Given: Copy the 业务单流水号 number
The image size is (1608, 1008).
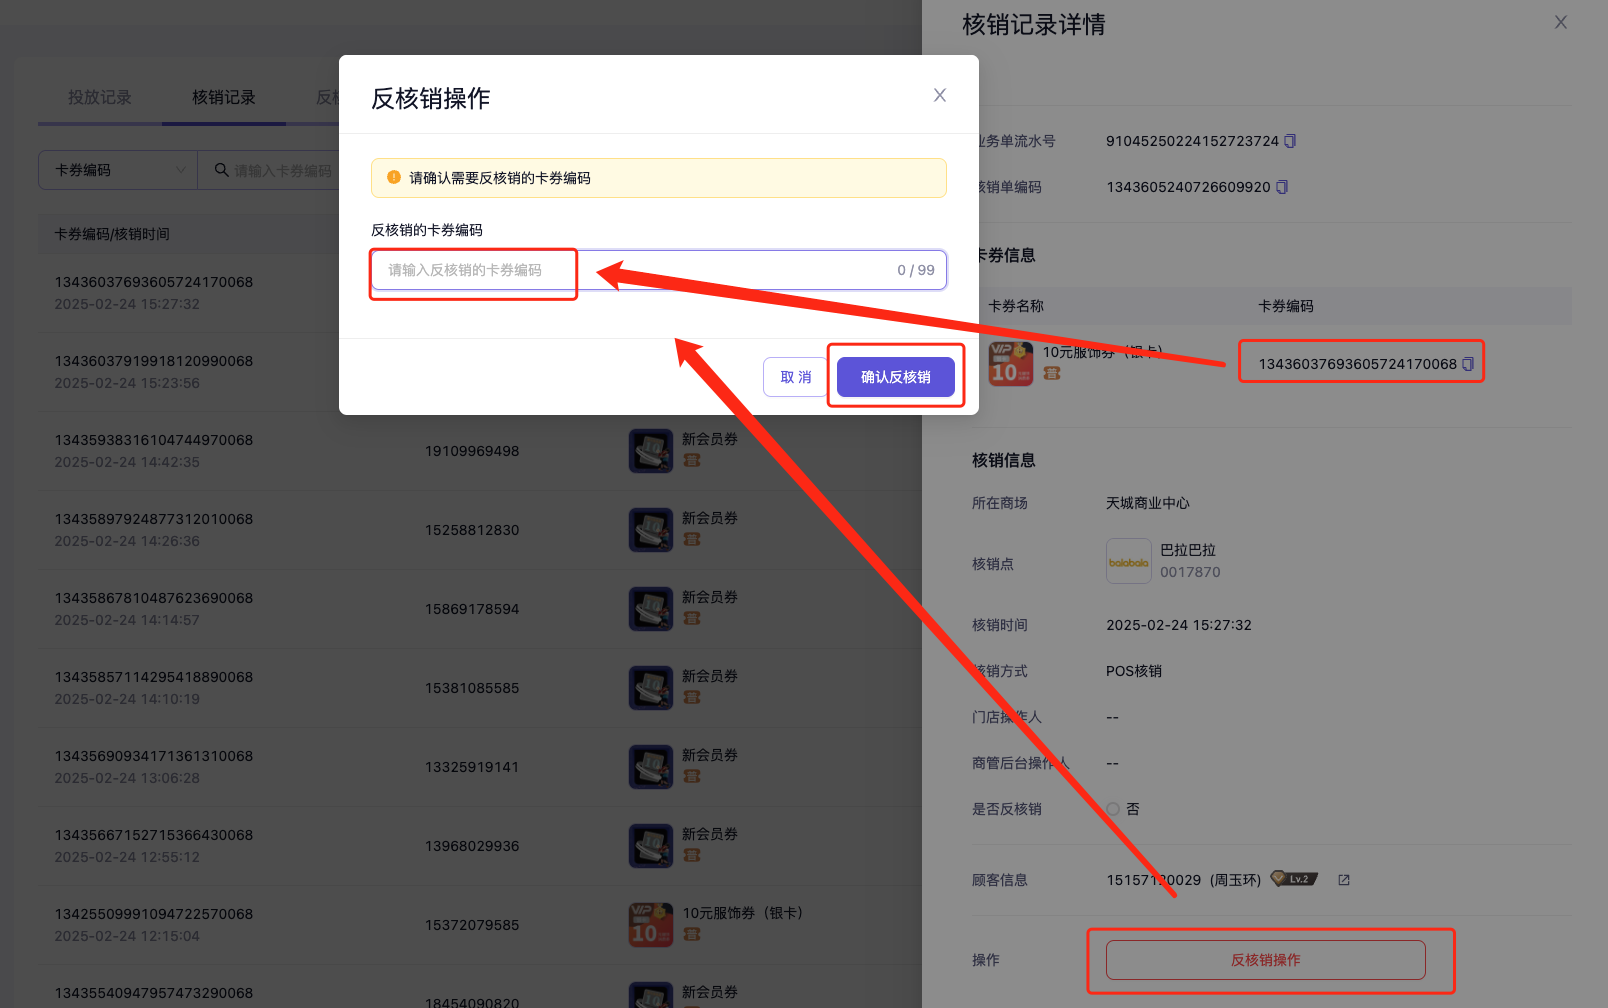Looking at the screenshot, I should [x=1290, y=141].
